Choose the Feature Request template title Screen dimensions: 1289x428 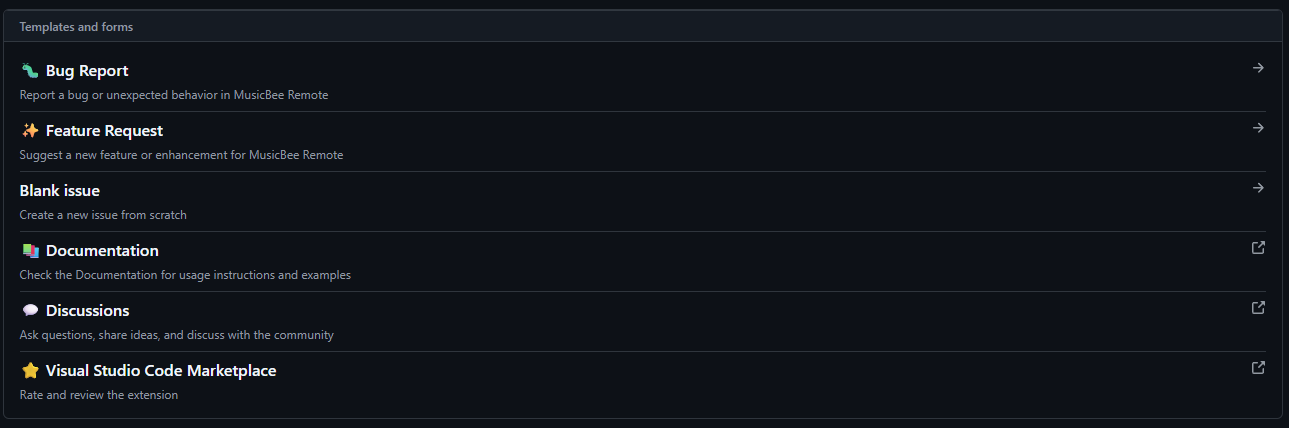point(104,131)
